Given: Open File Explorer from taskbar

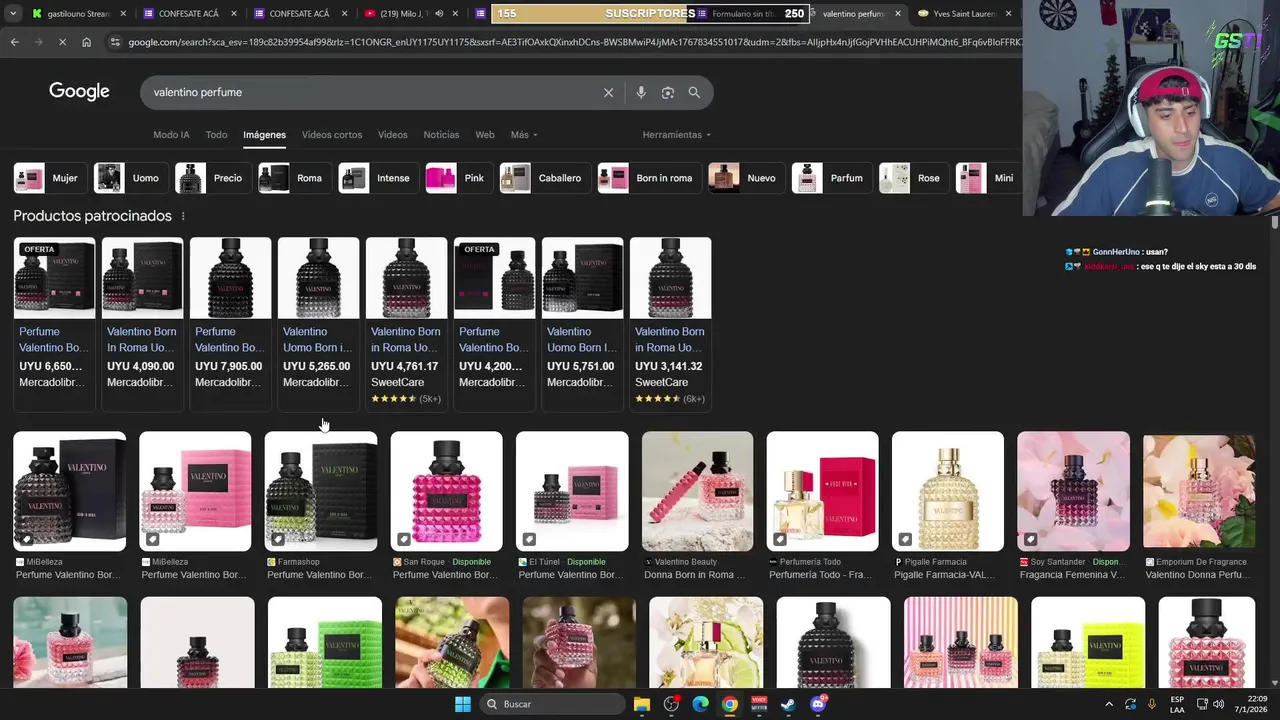Looking at the screenshot, I should (642, 704).
